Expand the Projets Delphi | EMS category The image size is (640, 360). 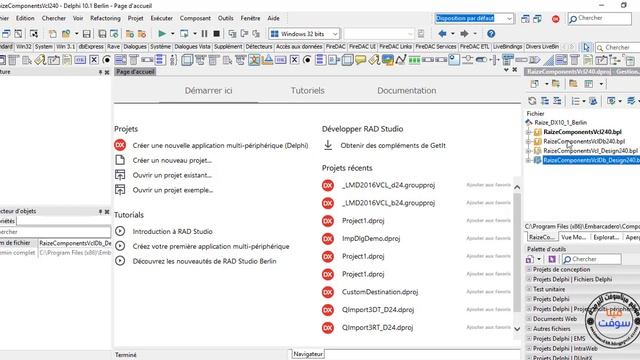coord(529,338)
